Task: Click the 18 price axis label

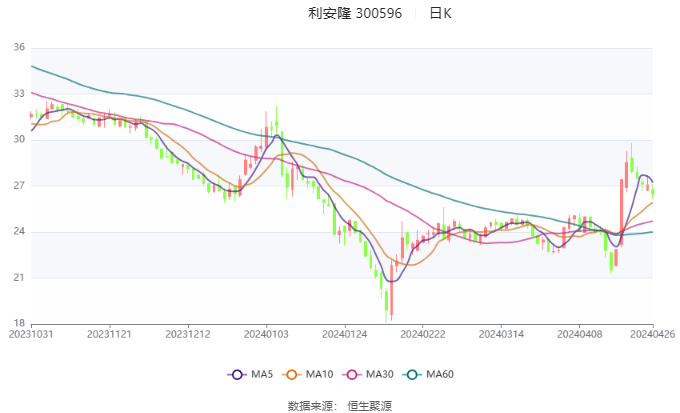Action: (19, 323)
